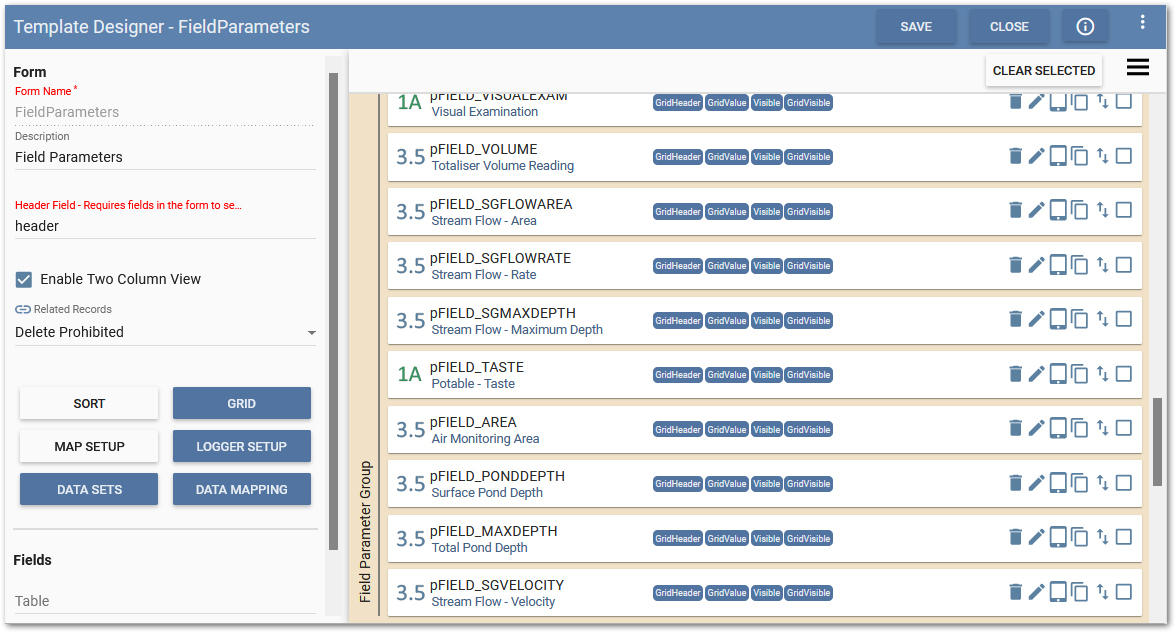The image size is (1176, 633).
Task: Uncheck Enable Two Column View
Action: coord(24,279)
